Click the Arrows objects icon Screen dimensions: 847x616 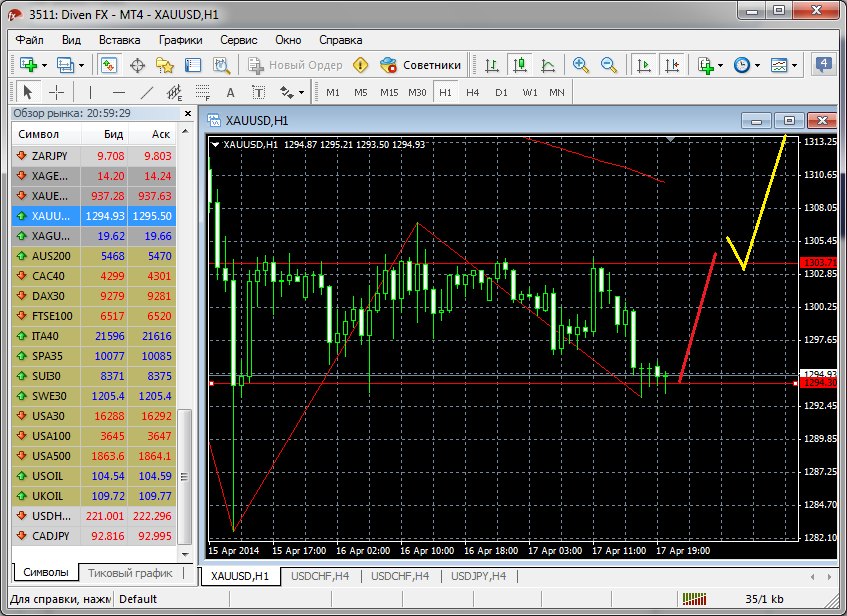coord(286,92)
